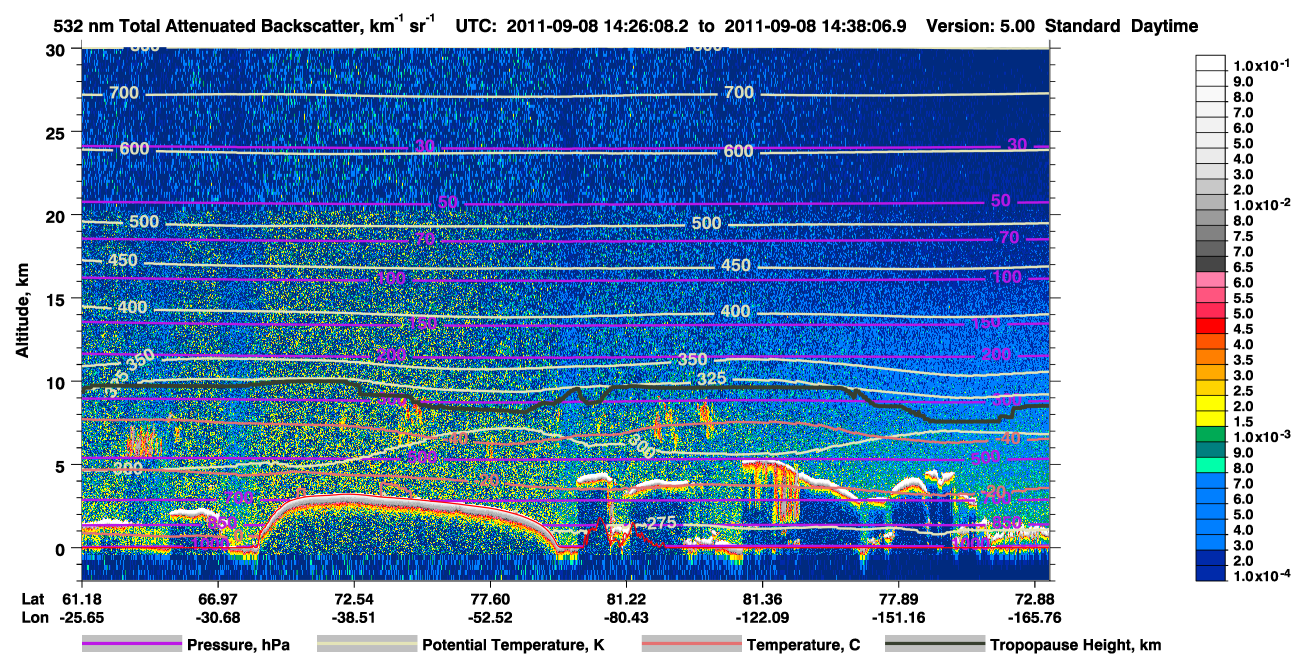1300x667 pixels.
Task: Click longitude value '-30.68'
Action: 217,617
